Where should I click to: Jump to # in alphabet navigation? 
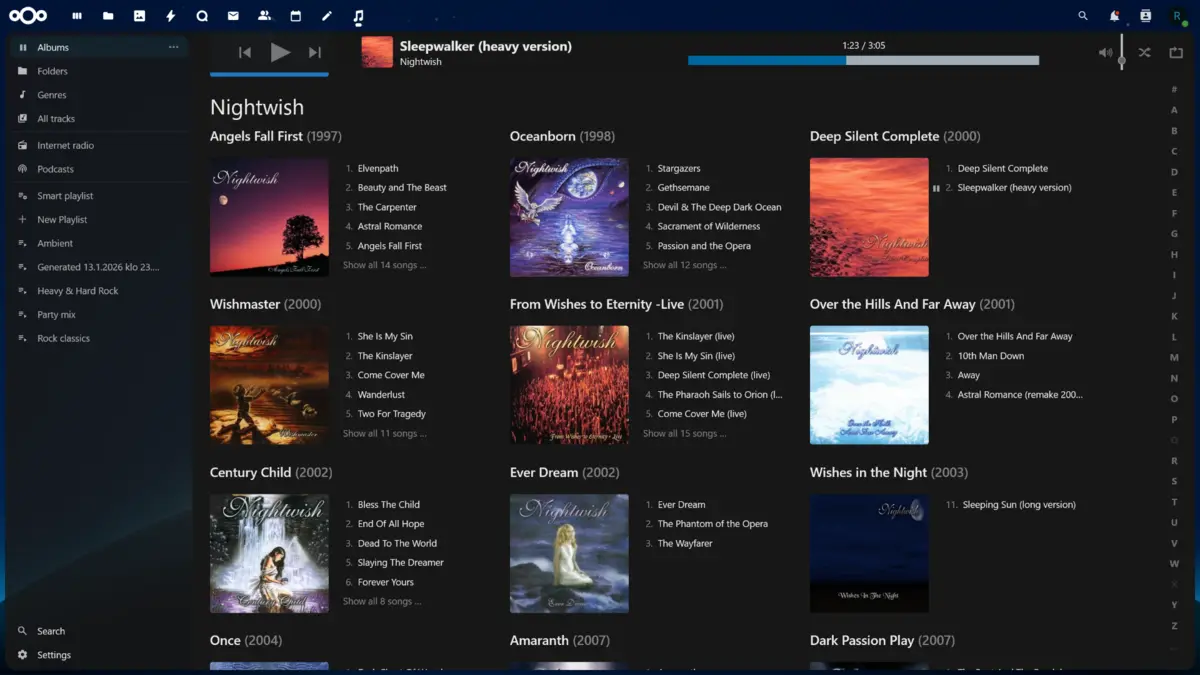click(1174, 90)
